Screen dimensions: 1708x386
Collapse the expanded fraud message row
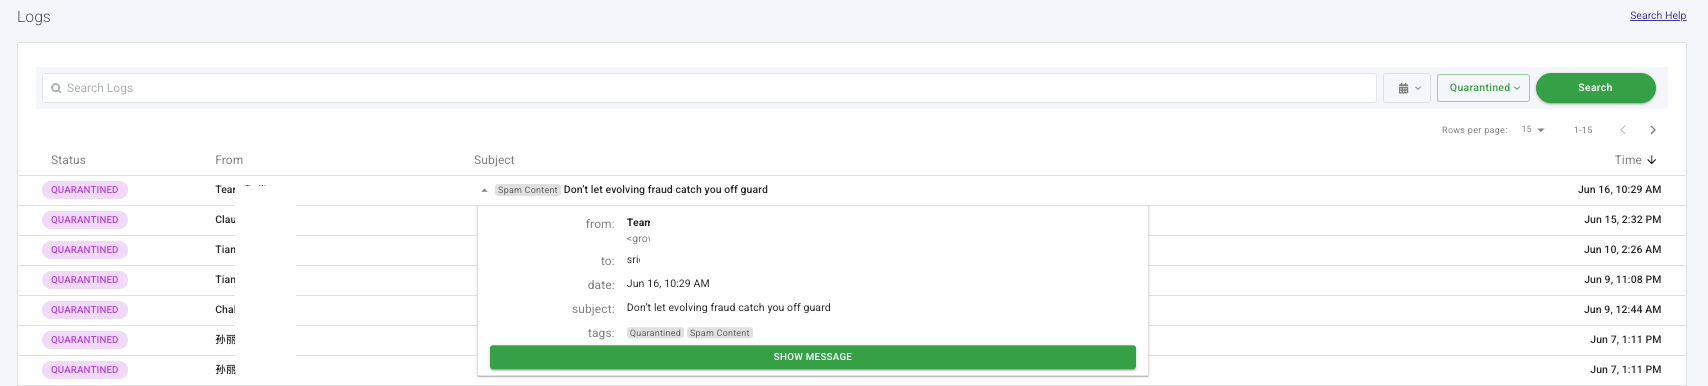coord(484,190)
